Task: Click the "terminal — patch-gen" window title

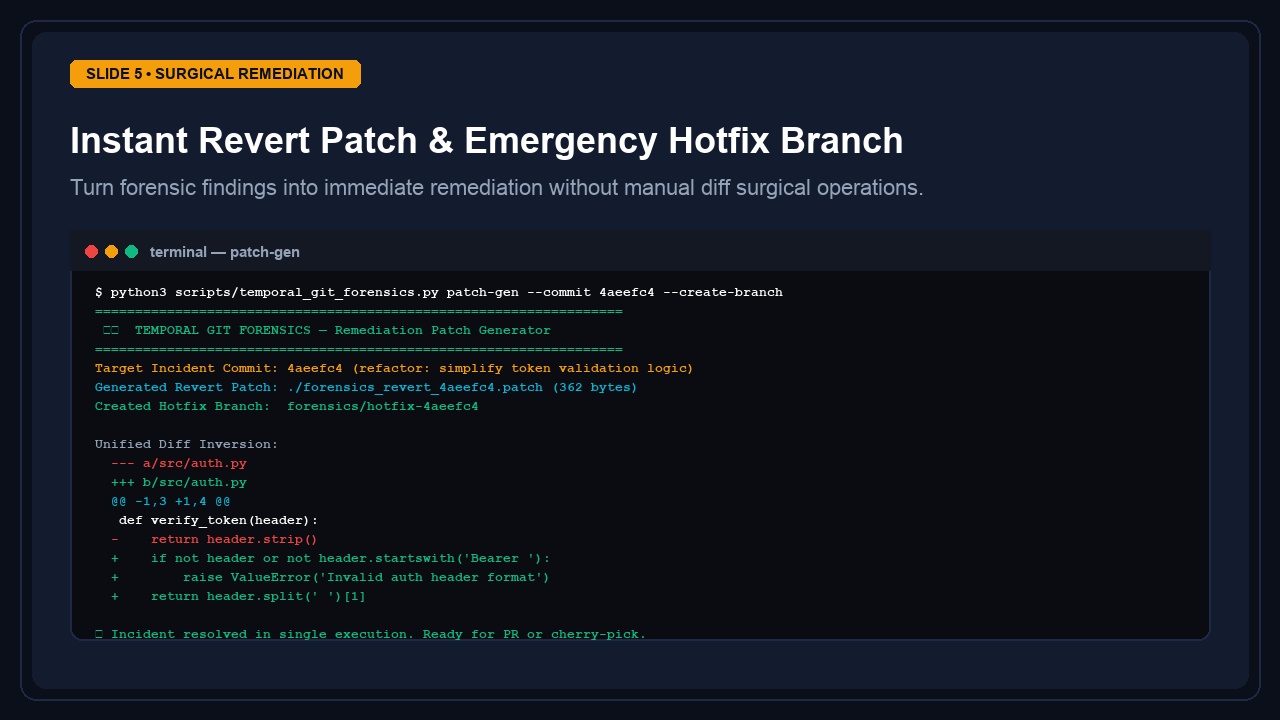Action: tap(225, 252)
